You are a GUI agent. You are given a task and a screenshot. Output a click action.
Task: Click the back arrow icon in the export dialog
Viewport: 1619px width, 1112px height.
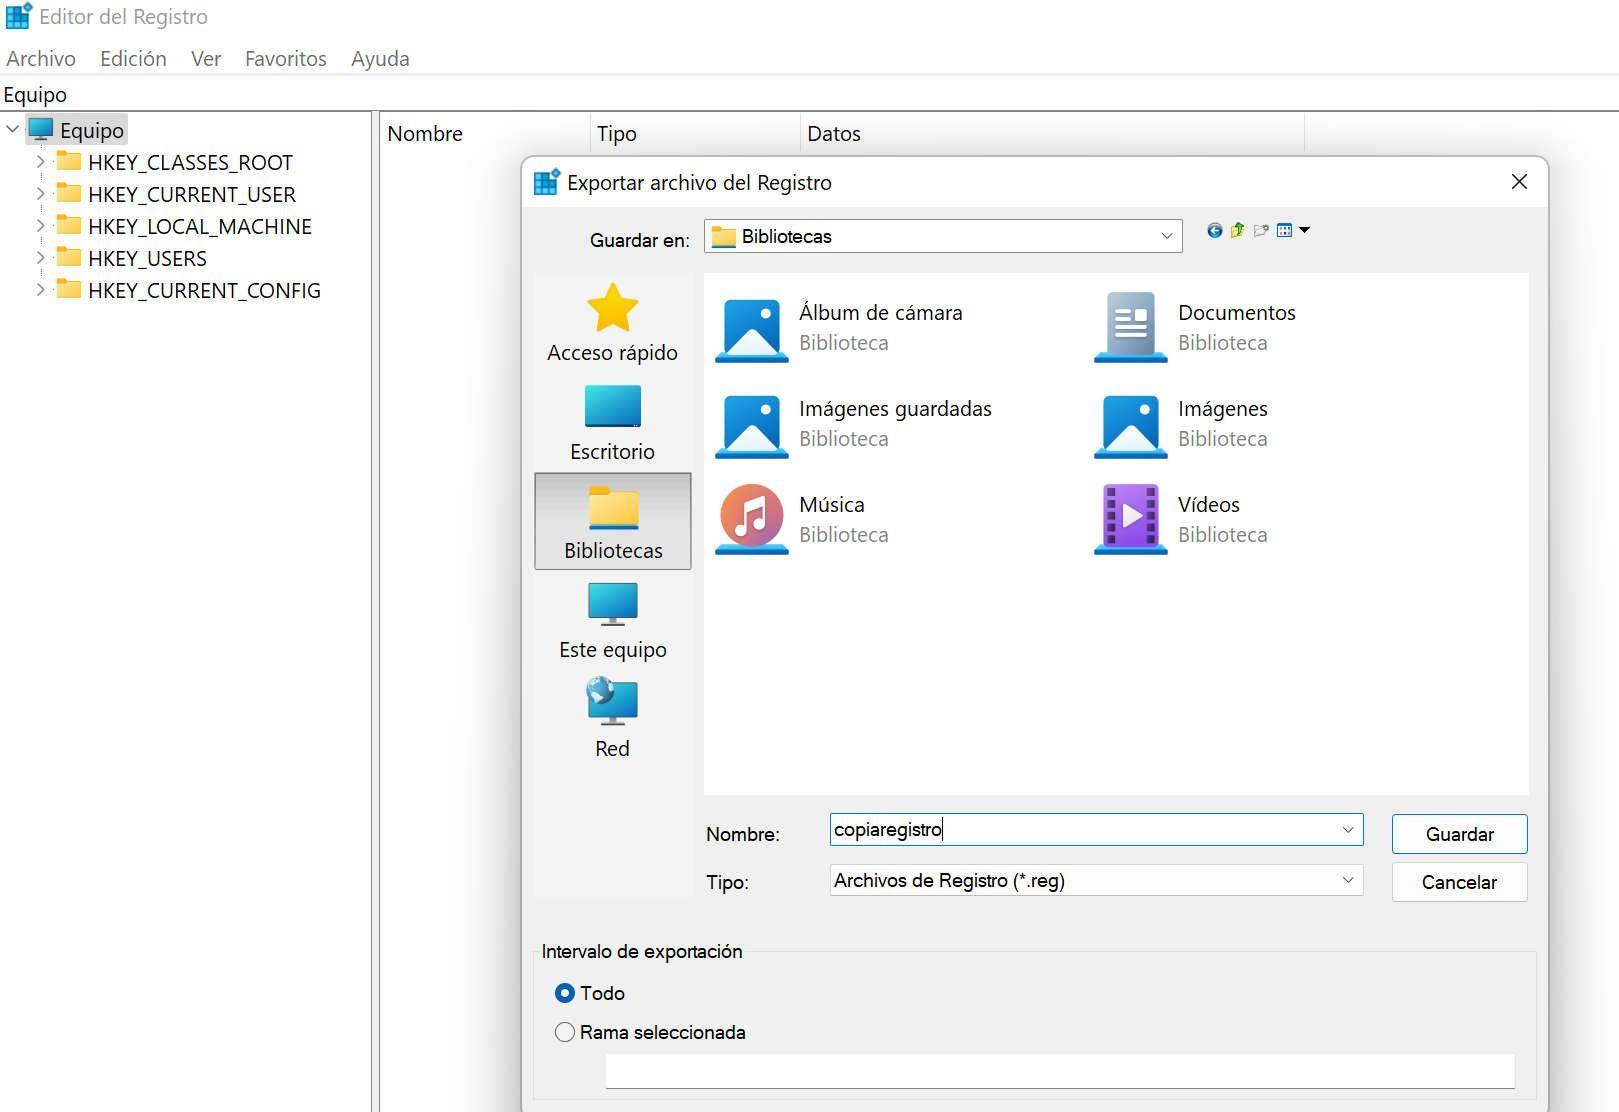(x=1214, y=231)
